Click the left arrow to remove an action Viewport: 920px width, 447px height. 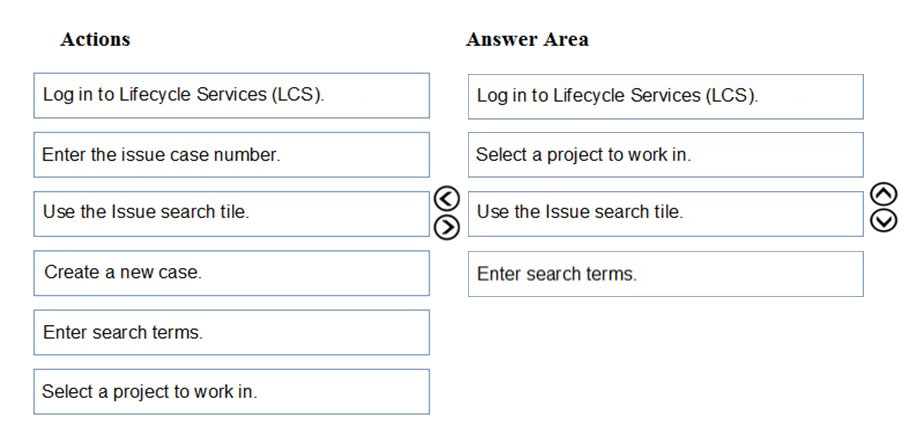(x=447, y=199)
